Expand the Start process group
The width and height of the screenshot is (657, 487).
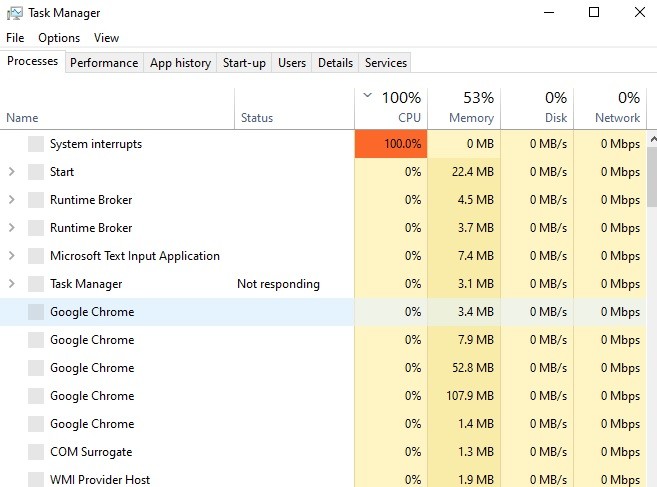[x=11, y=172]
